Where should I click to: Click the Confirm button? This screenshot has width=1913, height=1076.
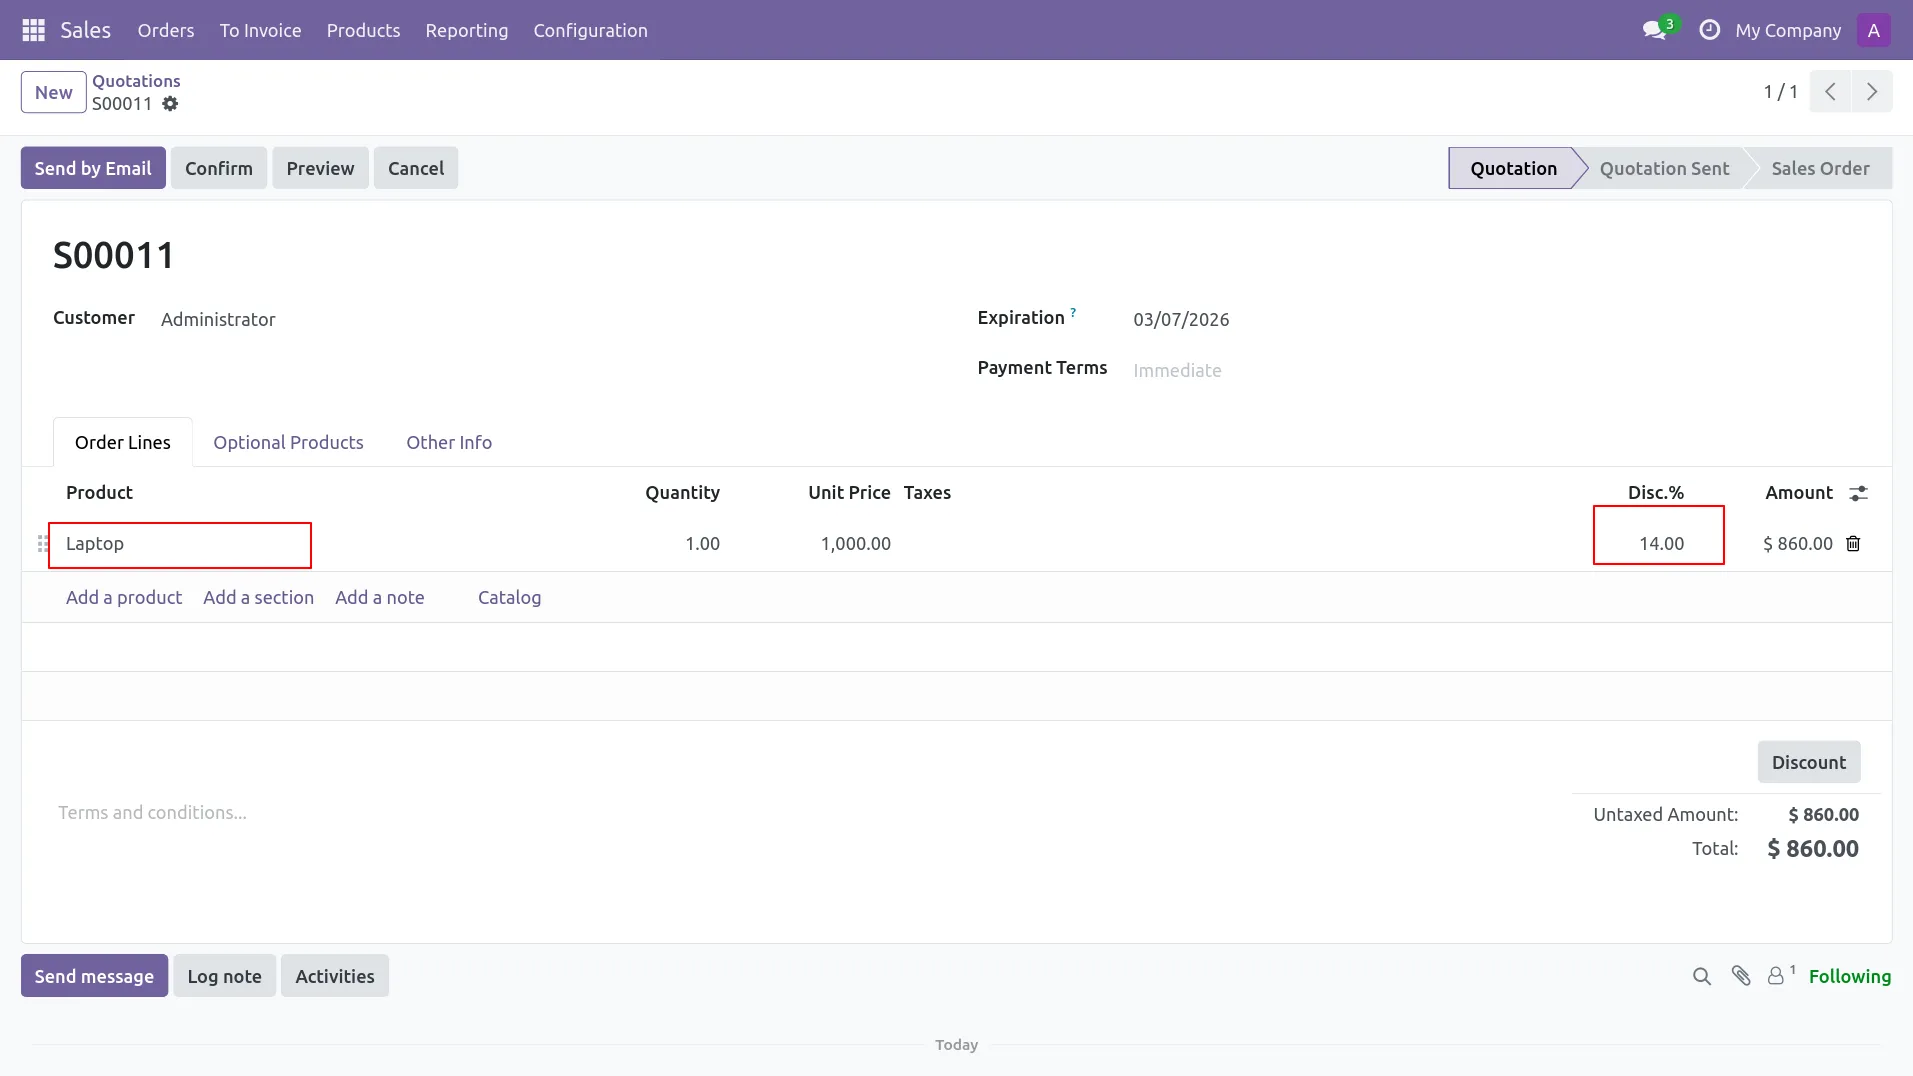[218, 168]
